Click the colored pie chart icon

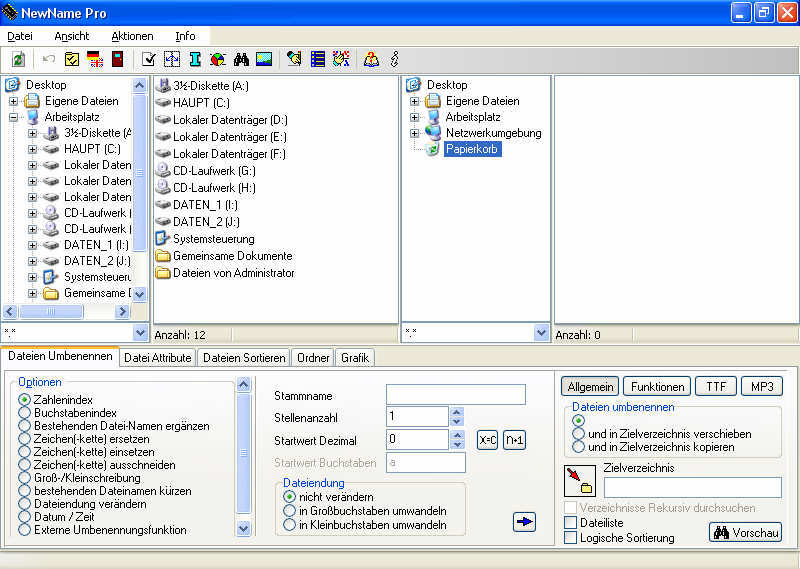point(218,59)
